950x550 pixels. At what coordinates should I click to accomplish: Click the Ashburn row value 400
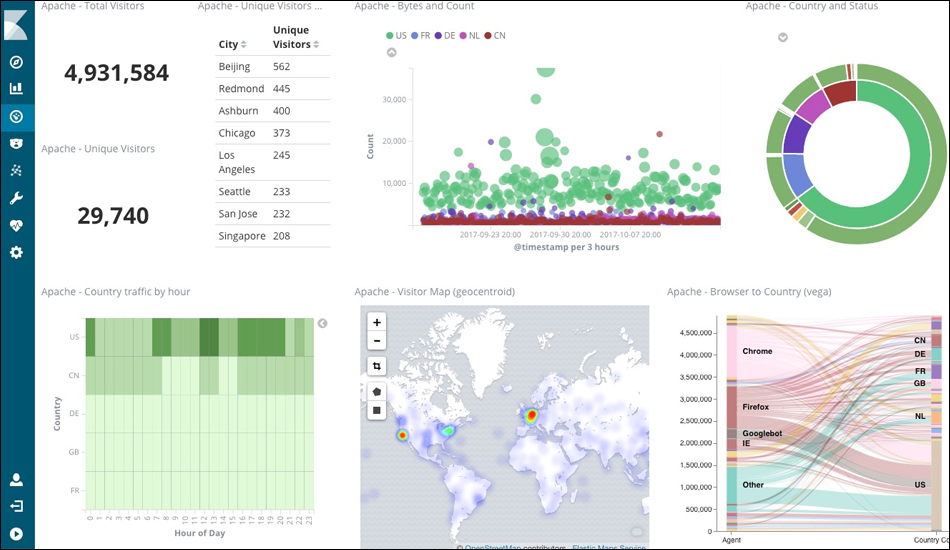point(281,111)
